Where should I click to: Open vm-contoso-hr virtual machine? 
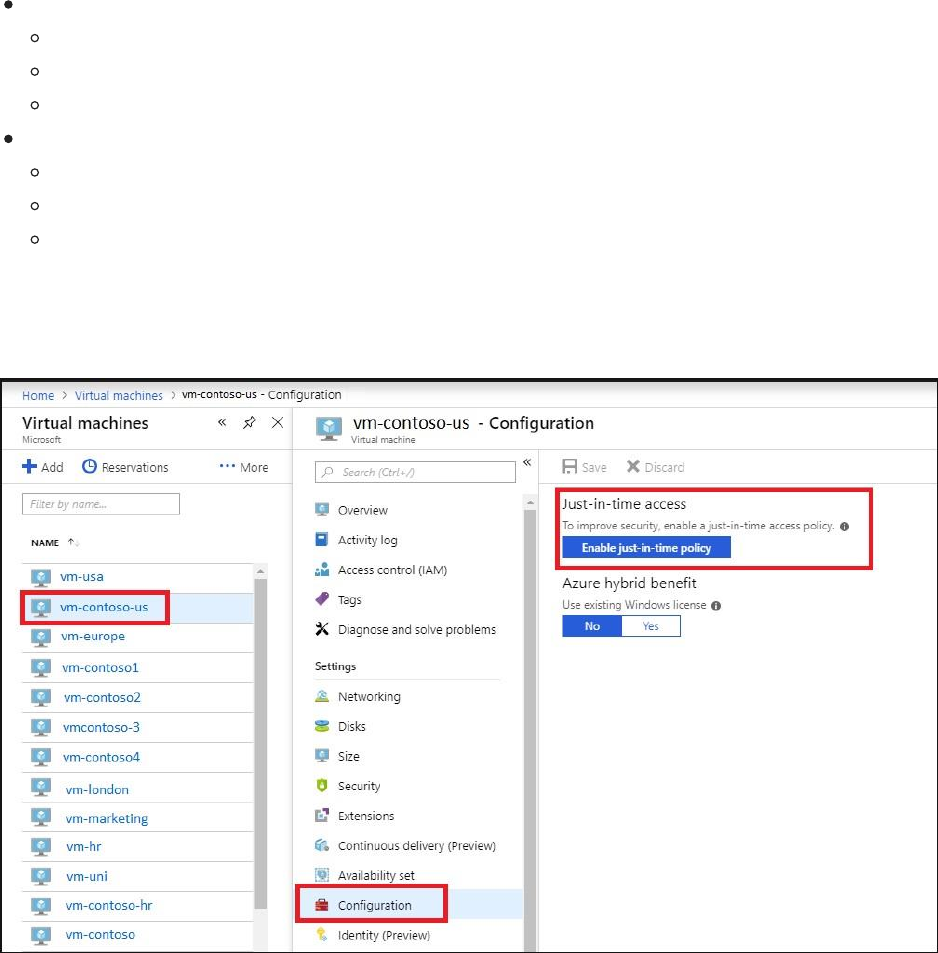click(109, 906)
